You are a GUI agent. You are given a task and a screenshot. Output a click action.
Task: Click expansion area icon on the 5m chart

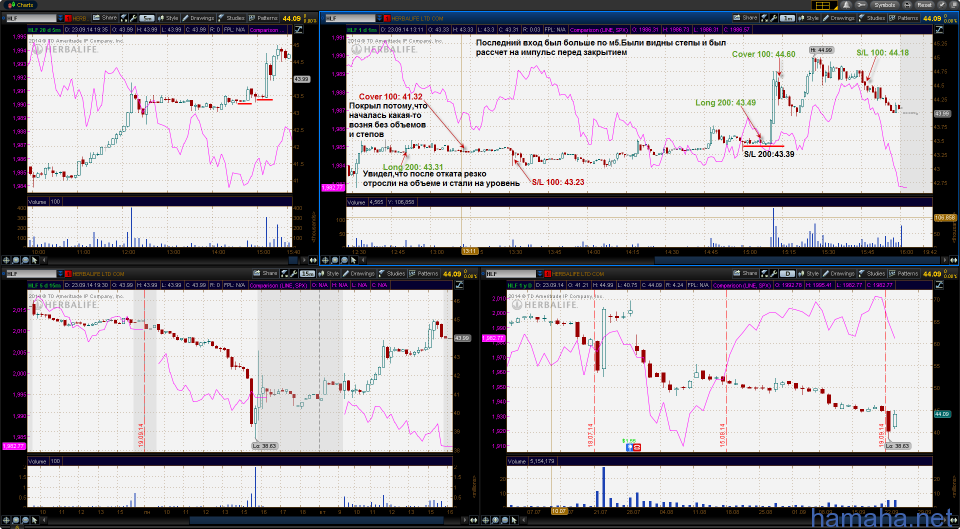(x=300, y=29)
